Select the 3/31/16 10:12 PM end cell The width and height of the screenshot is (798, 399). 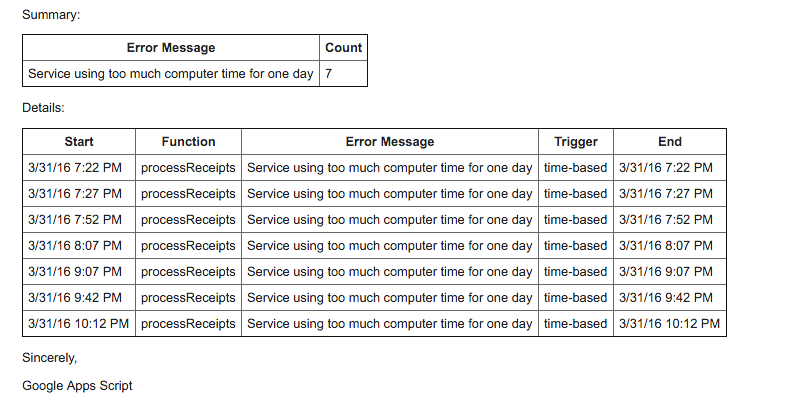click(x=669, y=324)
